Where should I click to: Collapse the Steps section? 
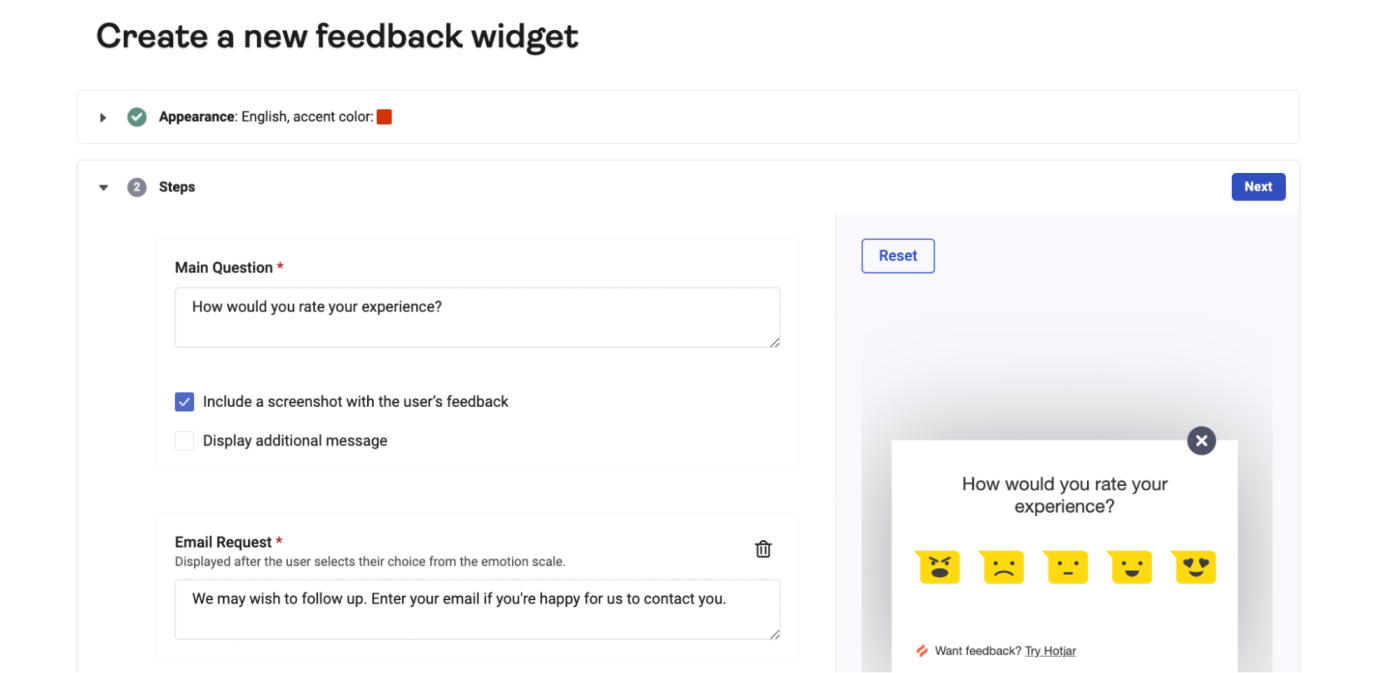(103, 186)
